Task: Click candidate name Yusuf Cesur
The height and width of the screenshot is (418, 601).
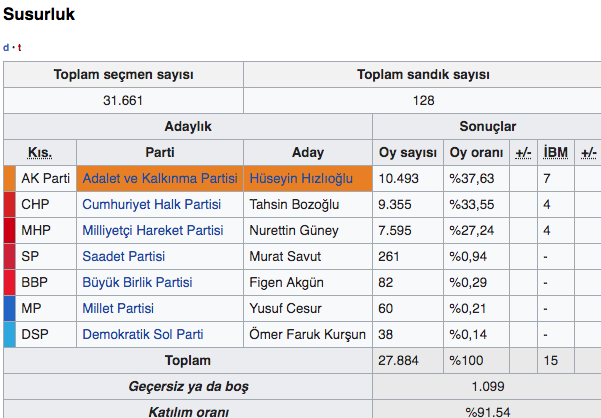Action: [x=285, y=308]
